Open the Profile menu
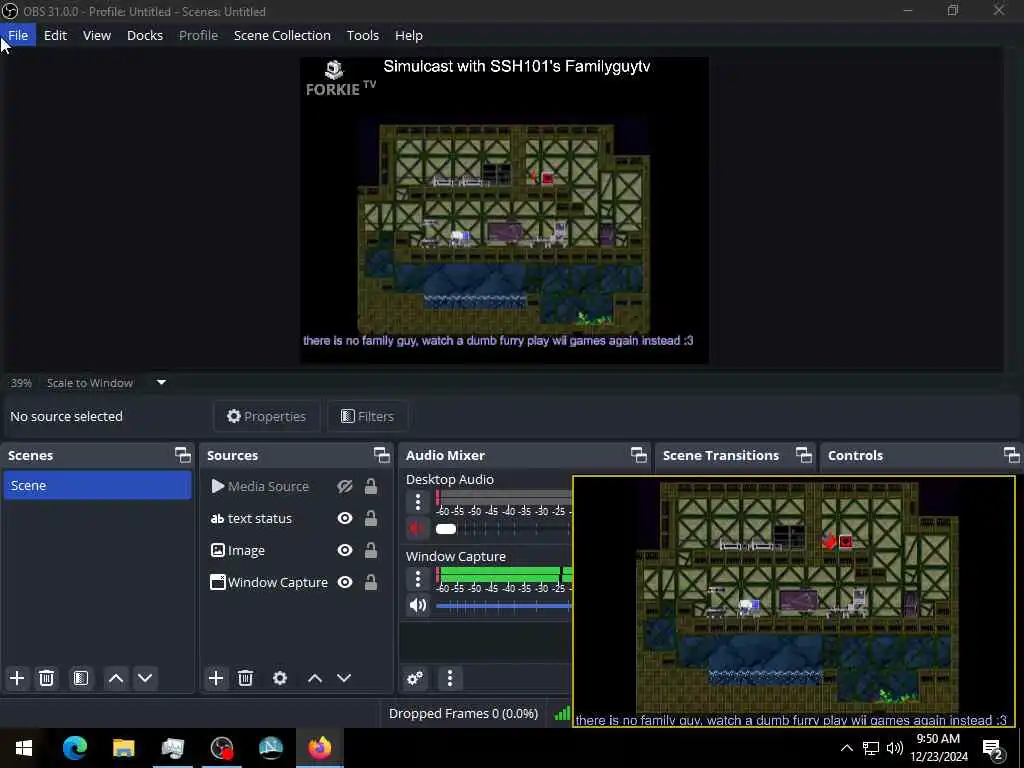1024x768 pixels. pyautogui.click(x=199, y=35)
